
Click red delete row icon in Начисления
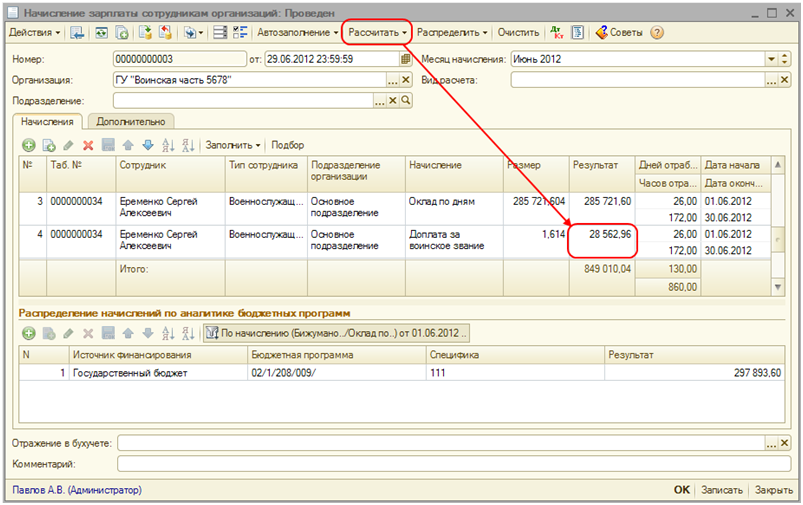click(x=88, y=145)
